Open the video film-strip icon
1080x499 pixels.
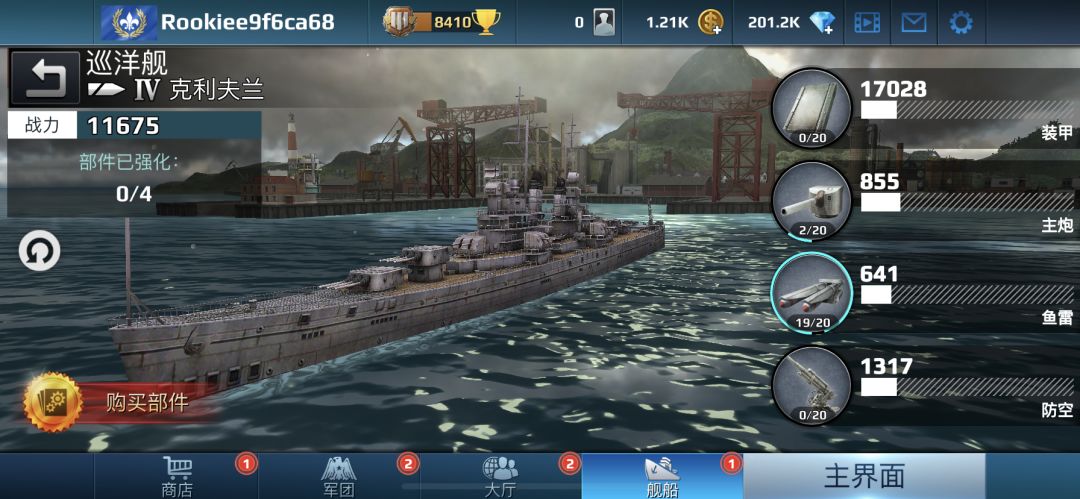pyautogui.click(x=867, y=23)
